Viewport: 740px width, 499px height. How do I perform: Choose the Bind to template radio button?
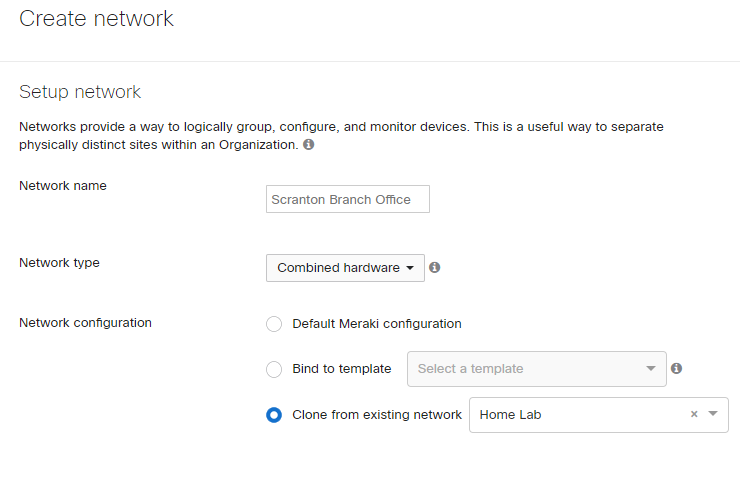tap(274, 369)
